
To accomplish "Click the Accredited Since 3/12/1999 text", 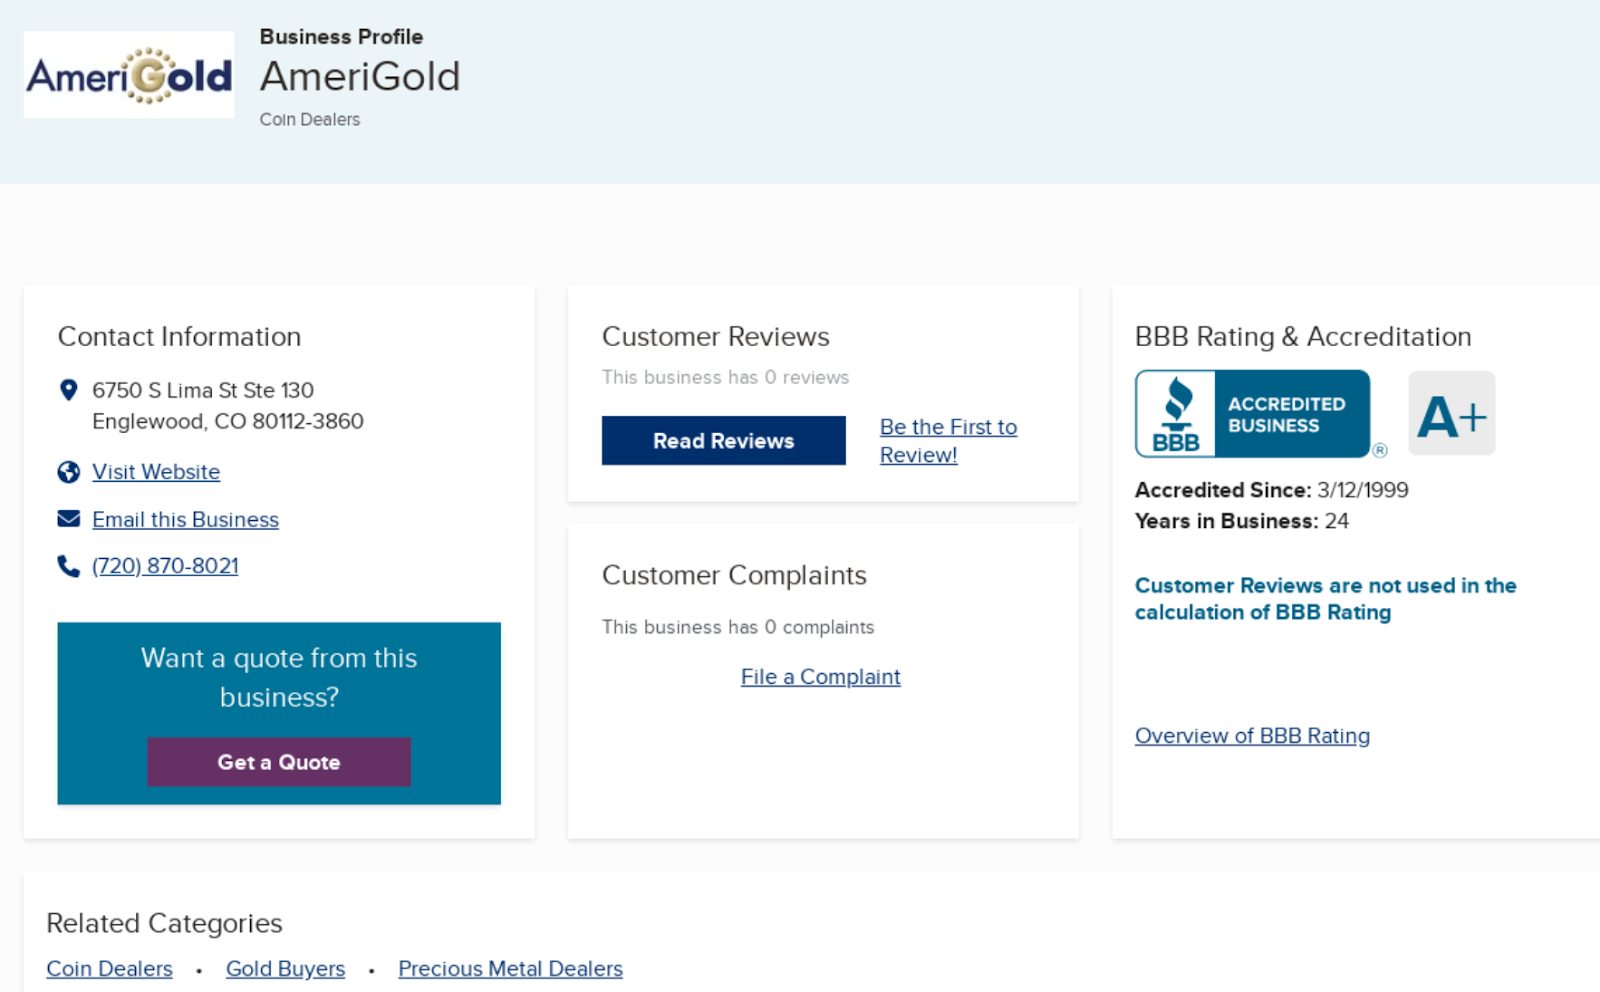I will 1272,490.
